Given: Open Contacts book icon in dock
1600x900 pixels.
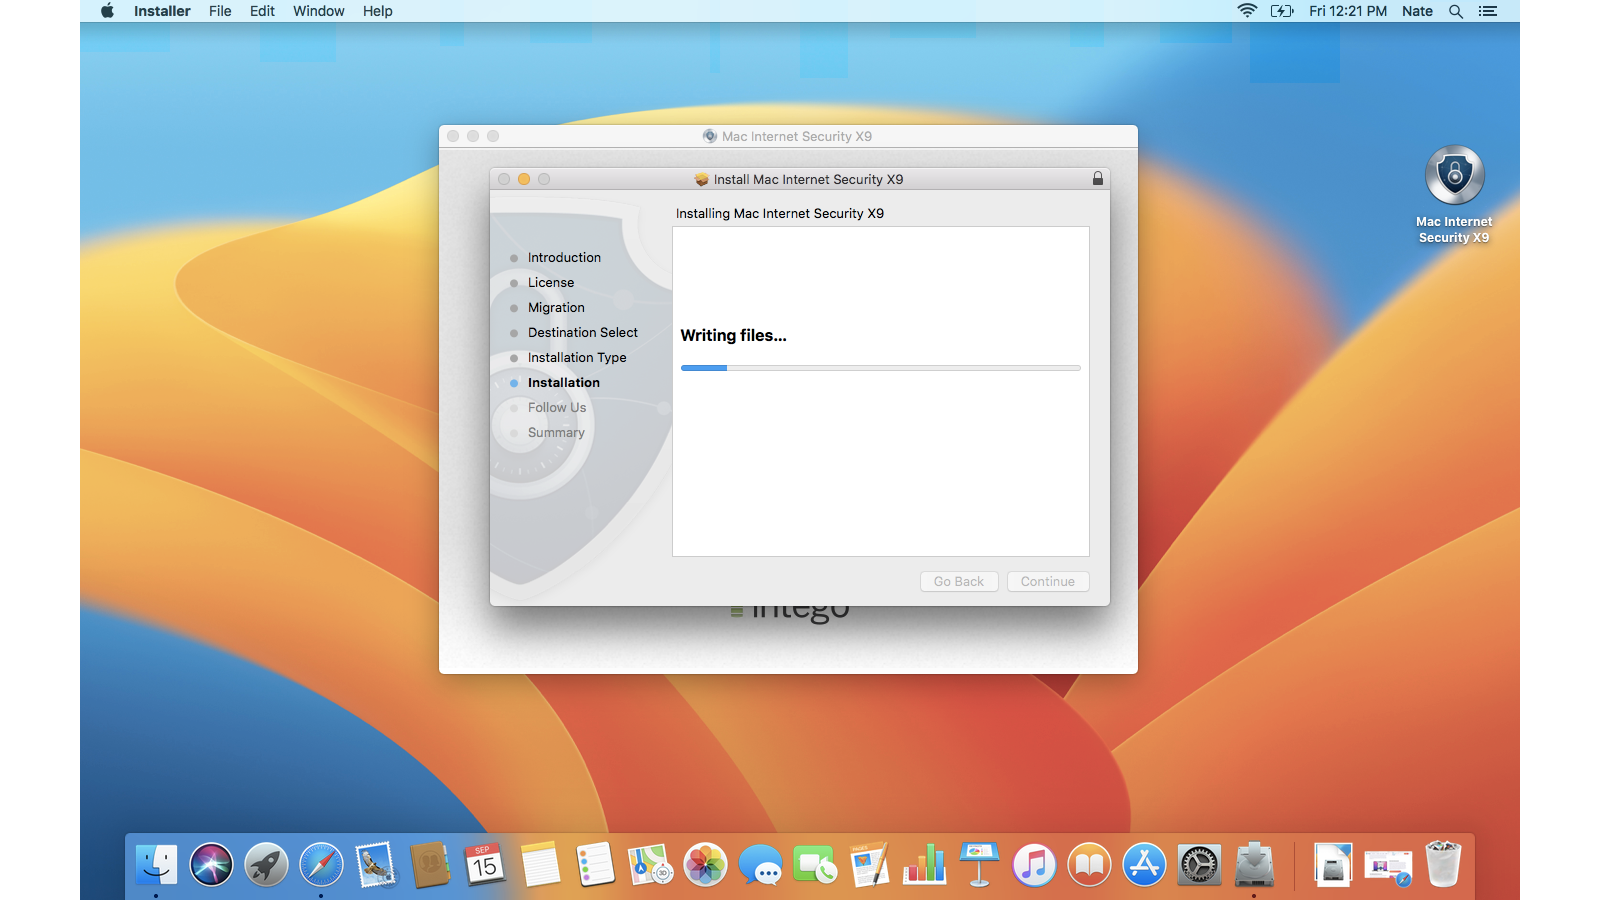Looking at the screenshot, I should point(431,865).
